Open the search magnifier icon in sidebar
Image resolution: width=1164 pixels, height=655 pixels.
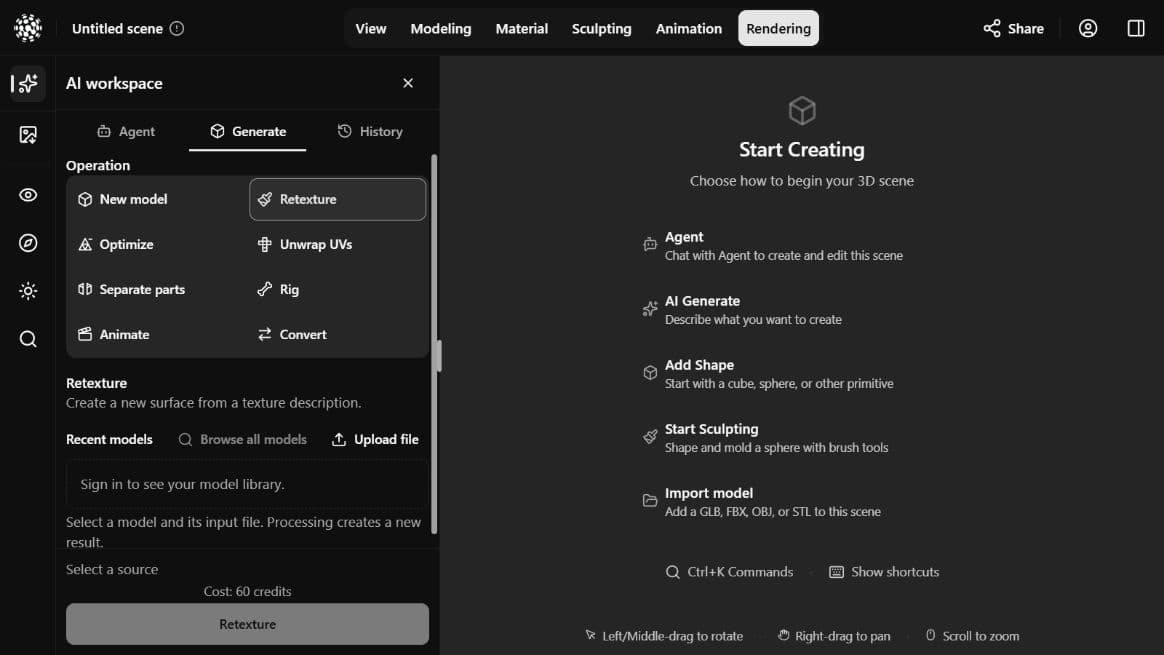tap(28, 339)
